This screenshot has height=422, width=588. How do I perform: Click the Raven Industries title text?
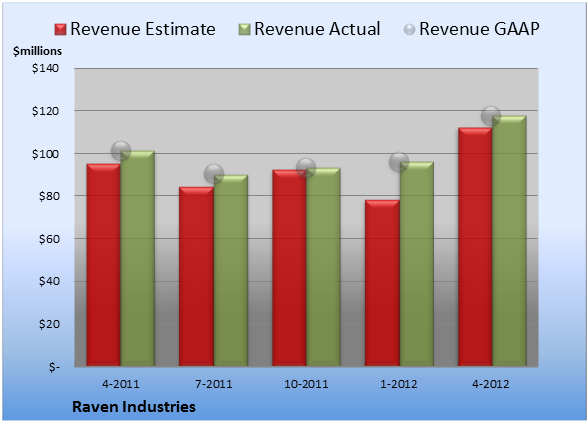pos(134,407)
